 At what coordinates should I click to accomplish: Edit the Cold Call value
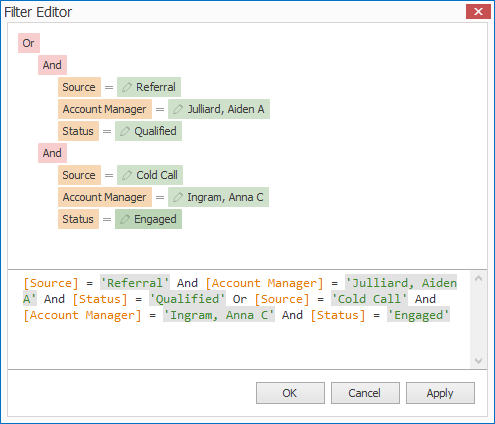(150, 175)
